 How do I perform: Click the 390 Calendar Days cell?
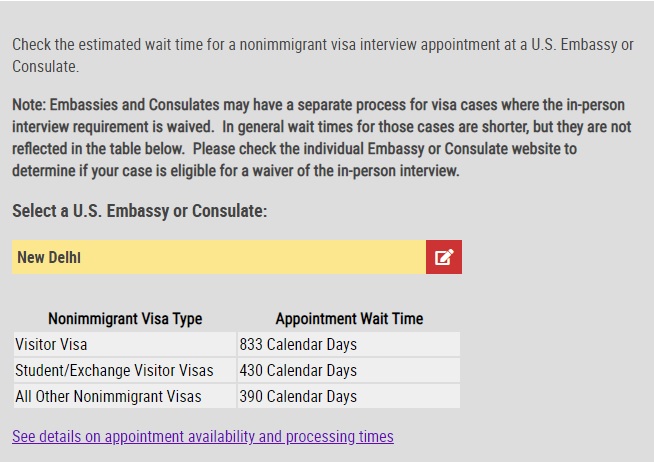[x=298, y=397]
